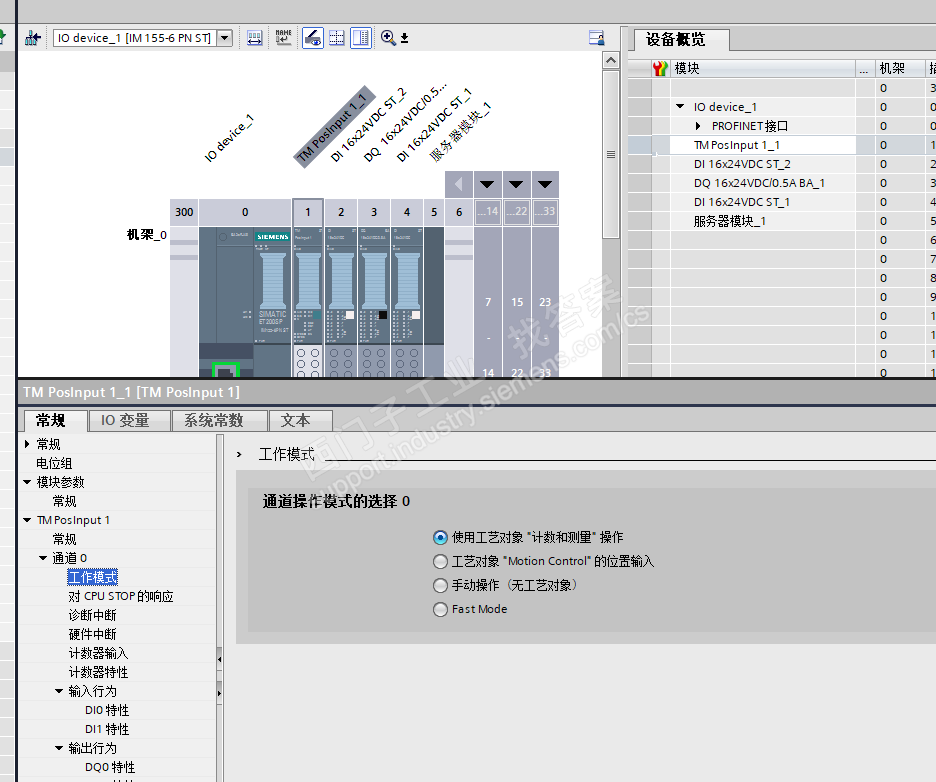This screenshot has width=936, height=782.
Task: Select 诊断中断 tree item
Action: [93, 615]
